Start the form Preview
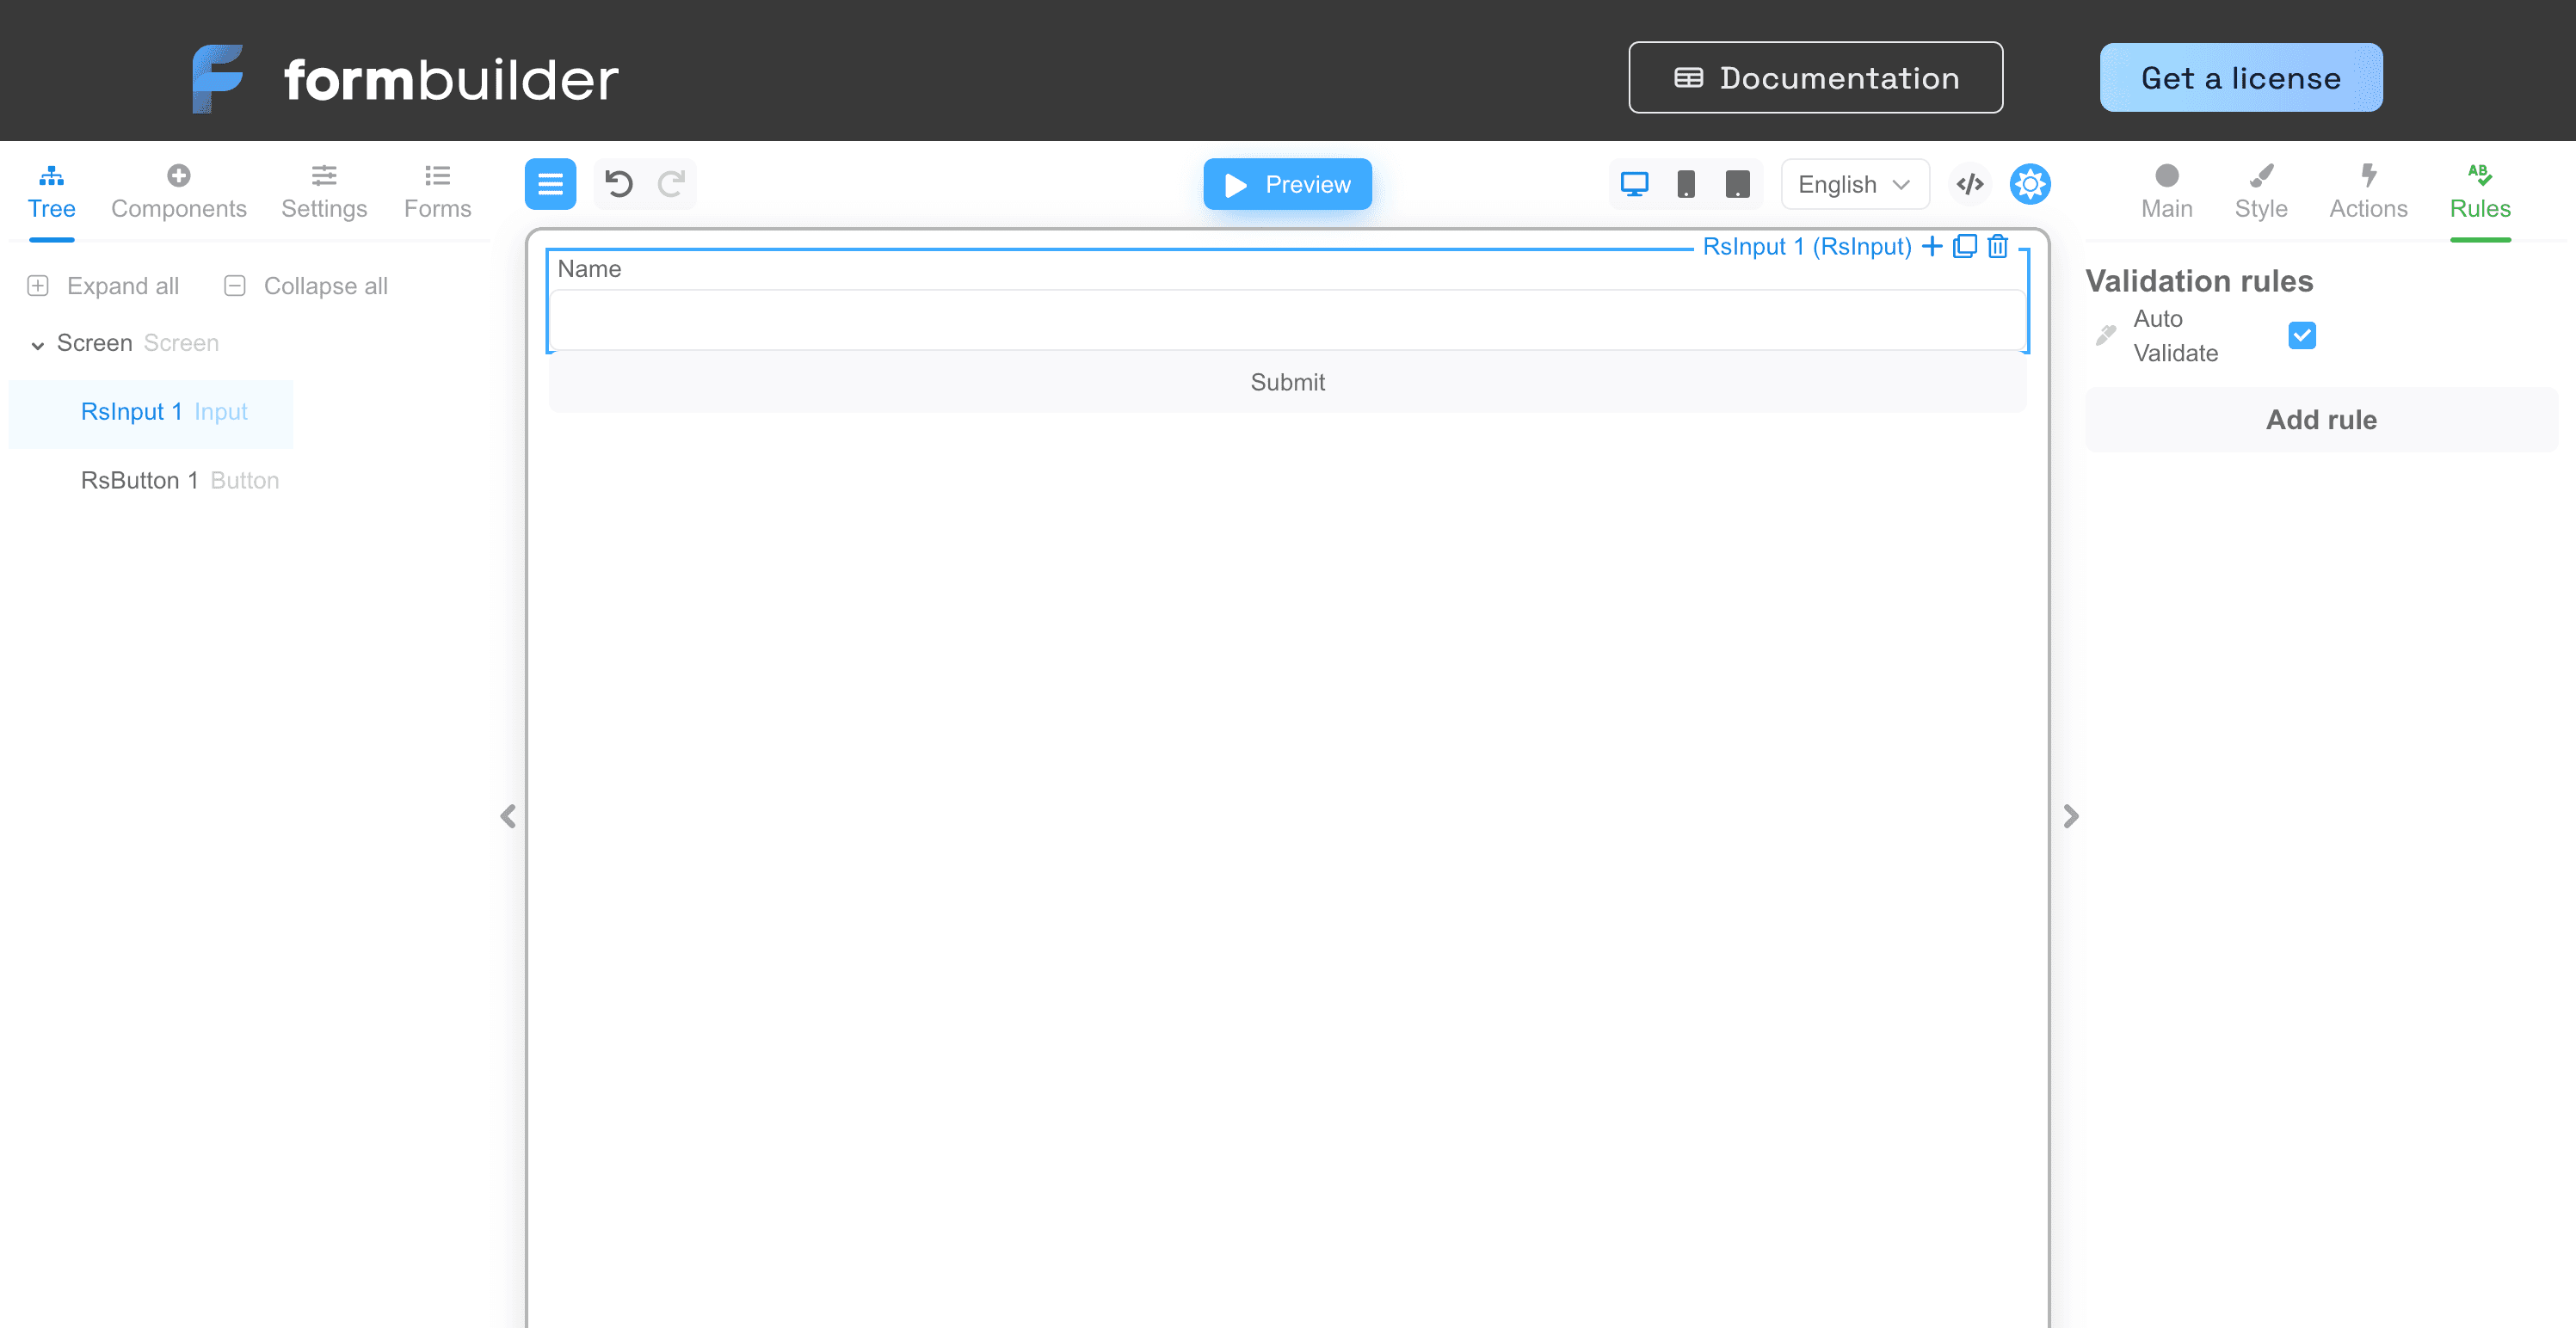 [x=1287, y=184]
